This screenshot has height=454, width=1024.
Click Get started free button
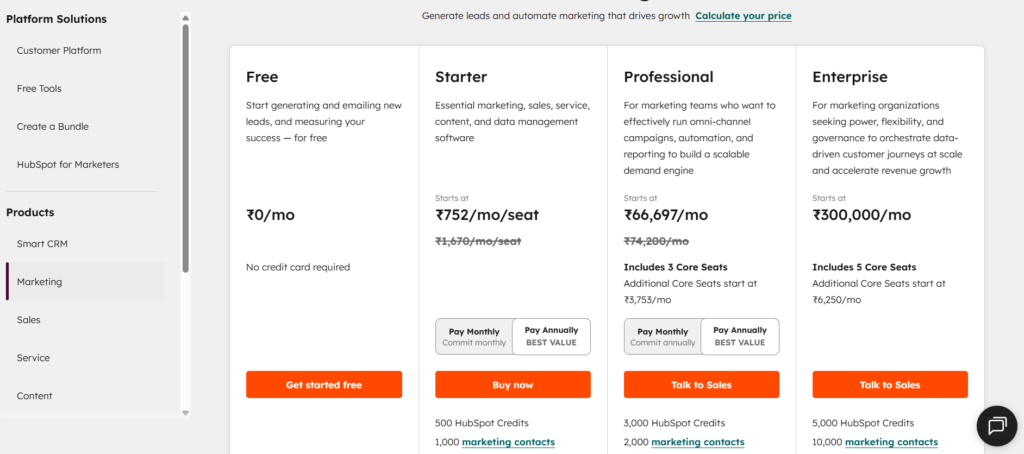[x=324, y=385]
